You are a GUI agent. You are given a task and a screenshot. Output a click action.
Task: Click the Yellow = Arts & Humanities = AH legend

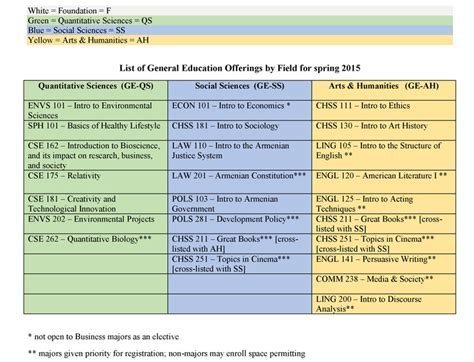[x=240, y=40]
